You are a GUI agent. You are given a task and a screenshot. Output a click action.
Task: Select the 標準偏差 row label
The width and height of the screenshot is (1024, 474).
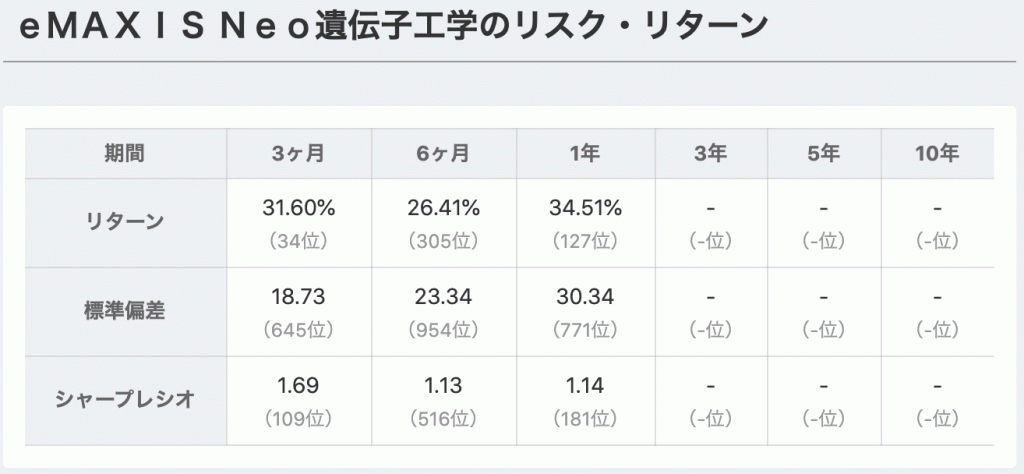coord(125,311)
